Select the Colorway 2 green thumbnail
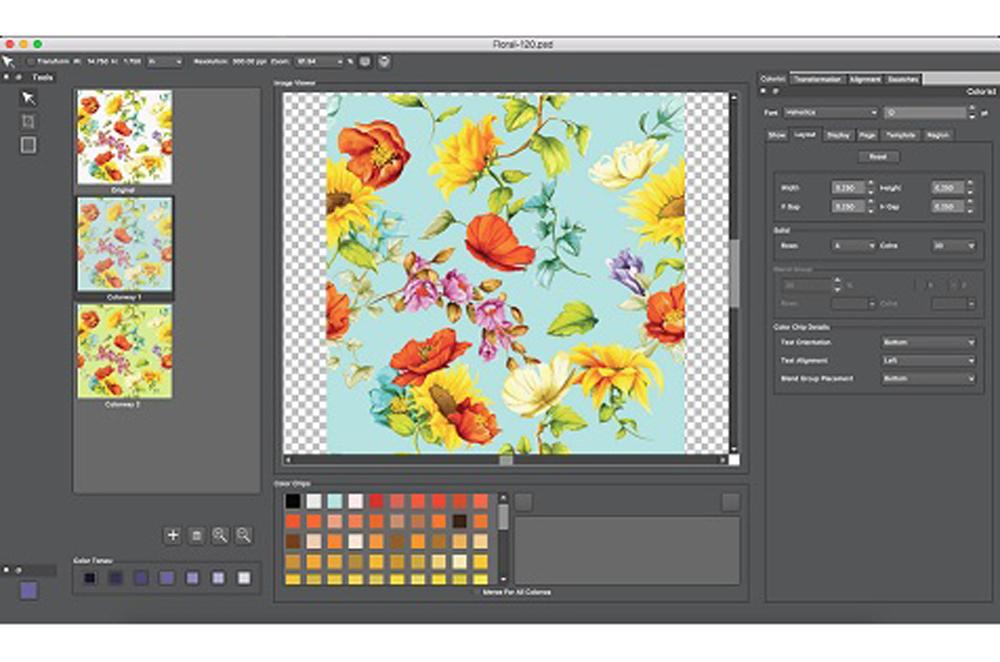This screenshot has width=1000, height=662. point(124,351)
